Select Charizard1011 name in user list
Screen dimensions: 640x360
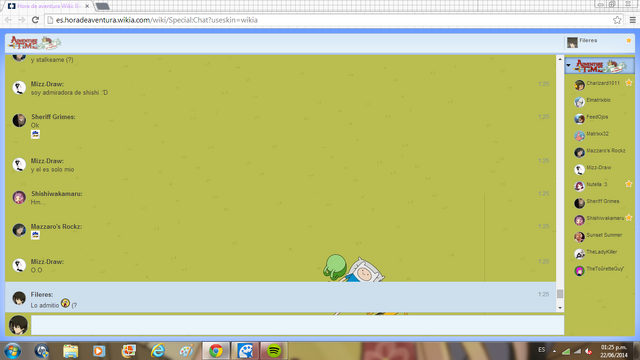603,83
